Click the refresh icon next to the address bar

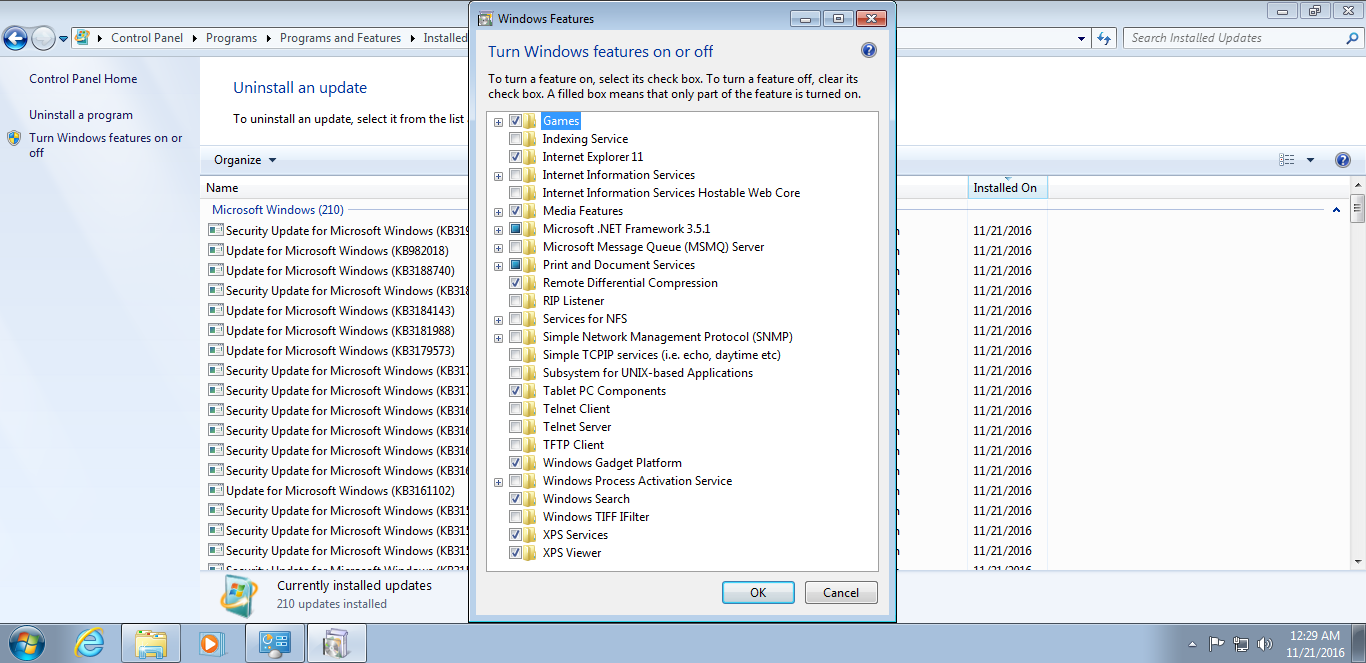pyautogui.click(x=1104, y=38)
